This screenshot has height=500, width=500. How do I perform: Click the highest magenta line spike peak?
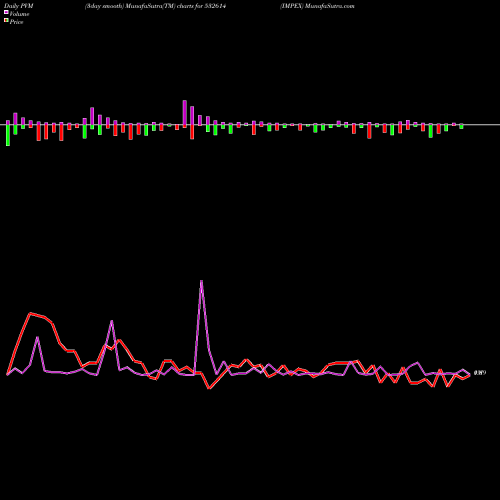pyautogui.click(x=201, y=281)
